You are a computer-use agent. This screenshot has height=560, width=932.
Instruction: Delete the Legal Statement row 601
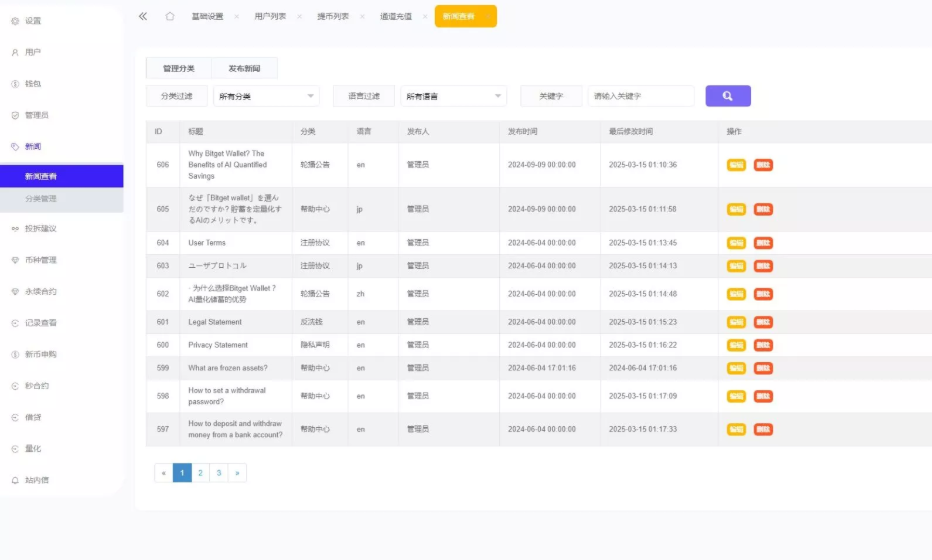(763, 322)
